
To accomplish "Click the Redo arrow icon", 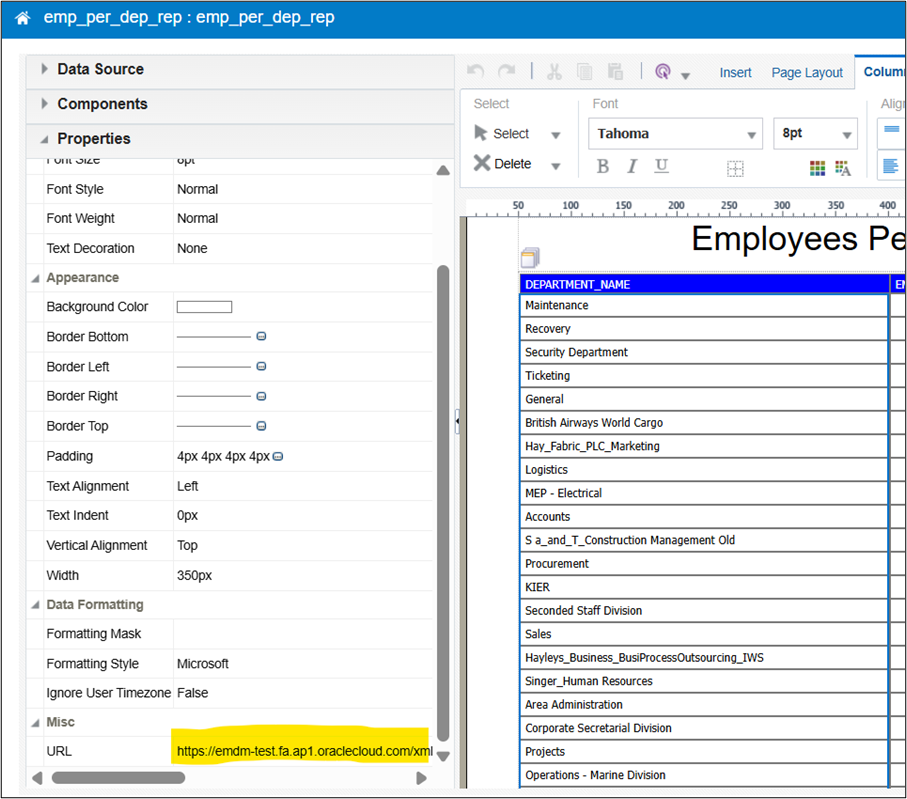I will [507, 71].
